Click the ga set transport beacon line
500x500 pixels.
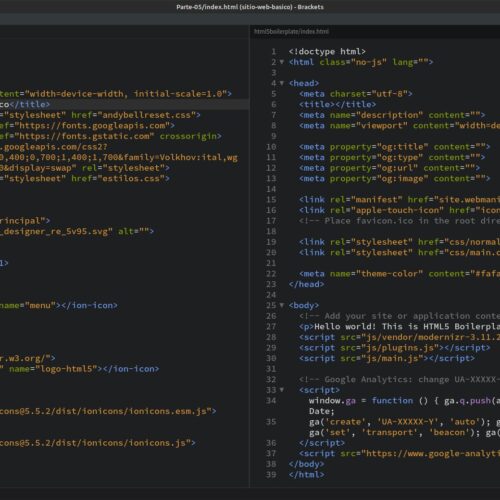(x=404, y=433)
